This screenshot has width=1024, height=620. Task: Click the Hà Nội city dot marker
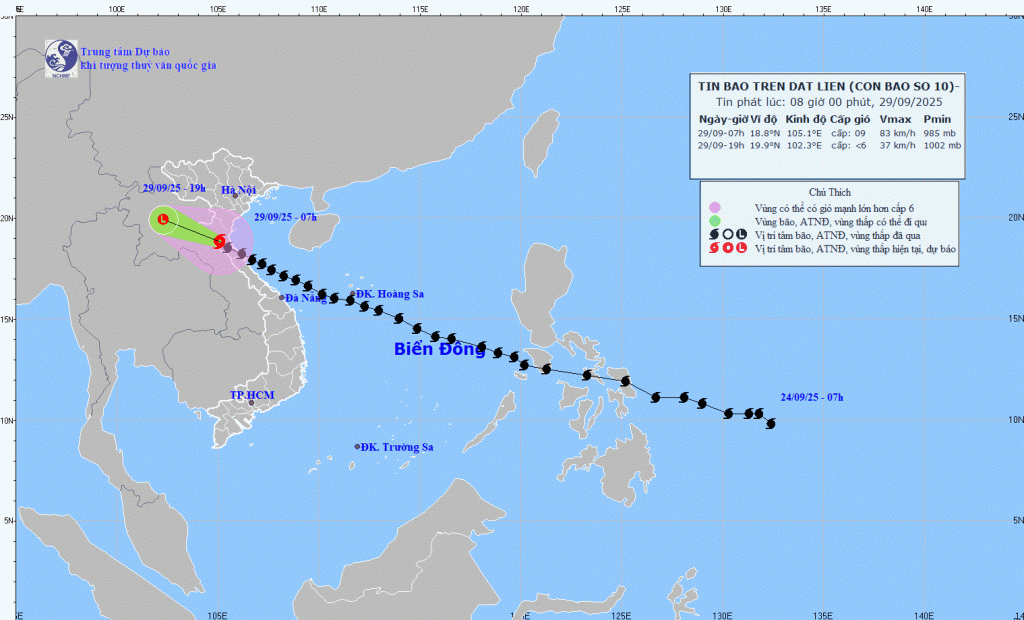coord(235,194)
